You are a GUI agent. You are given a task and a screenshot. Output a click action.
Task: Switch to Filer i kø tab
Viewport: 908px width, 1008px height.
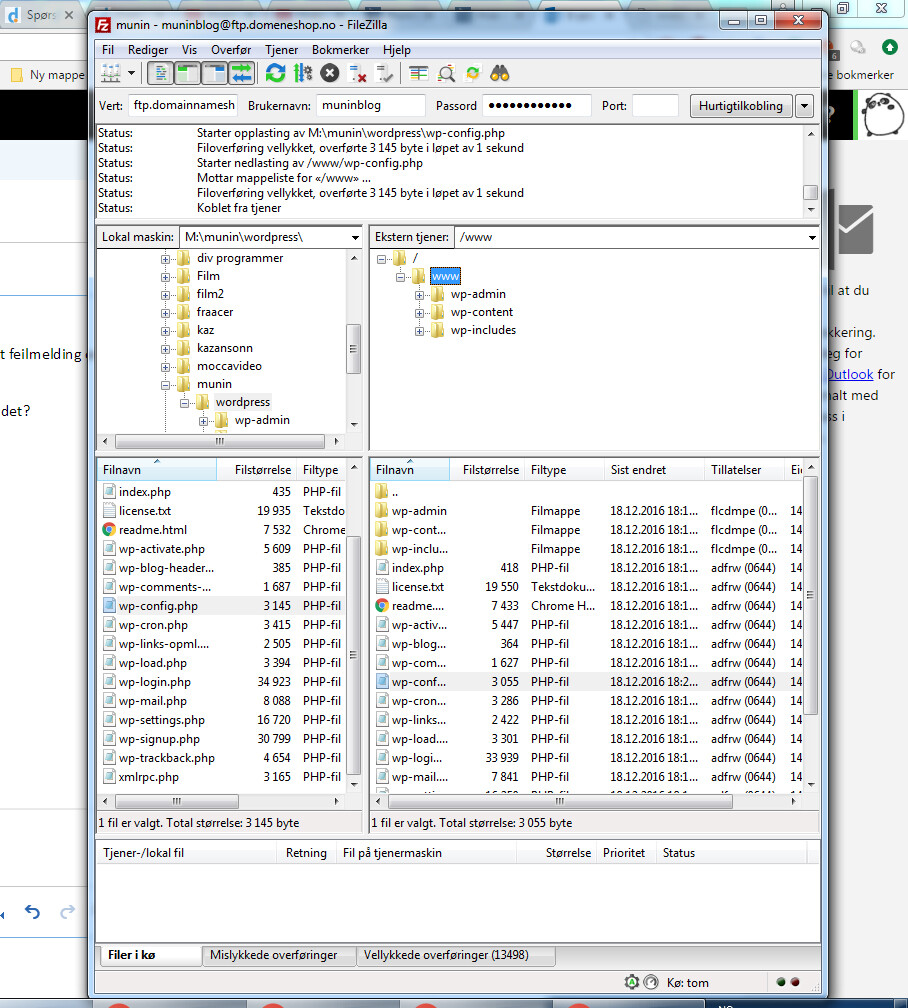(x=149, y=955)
